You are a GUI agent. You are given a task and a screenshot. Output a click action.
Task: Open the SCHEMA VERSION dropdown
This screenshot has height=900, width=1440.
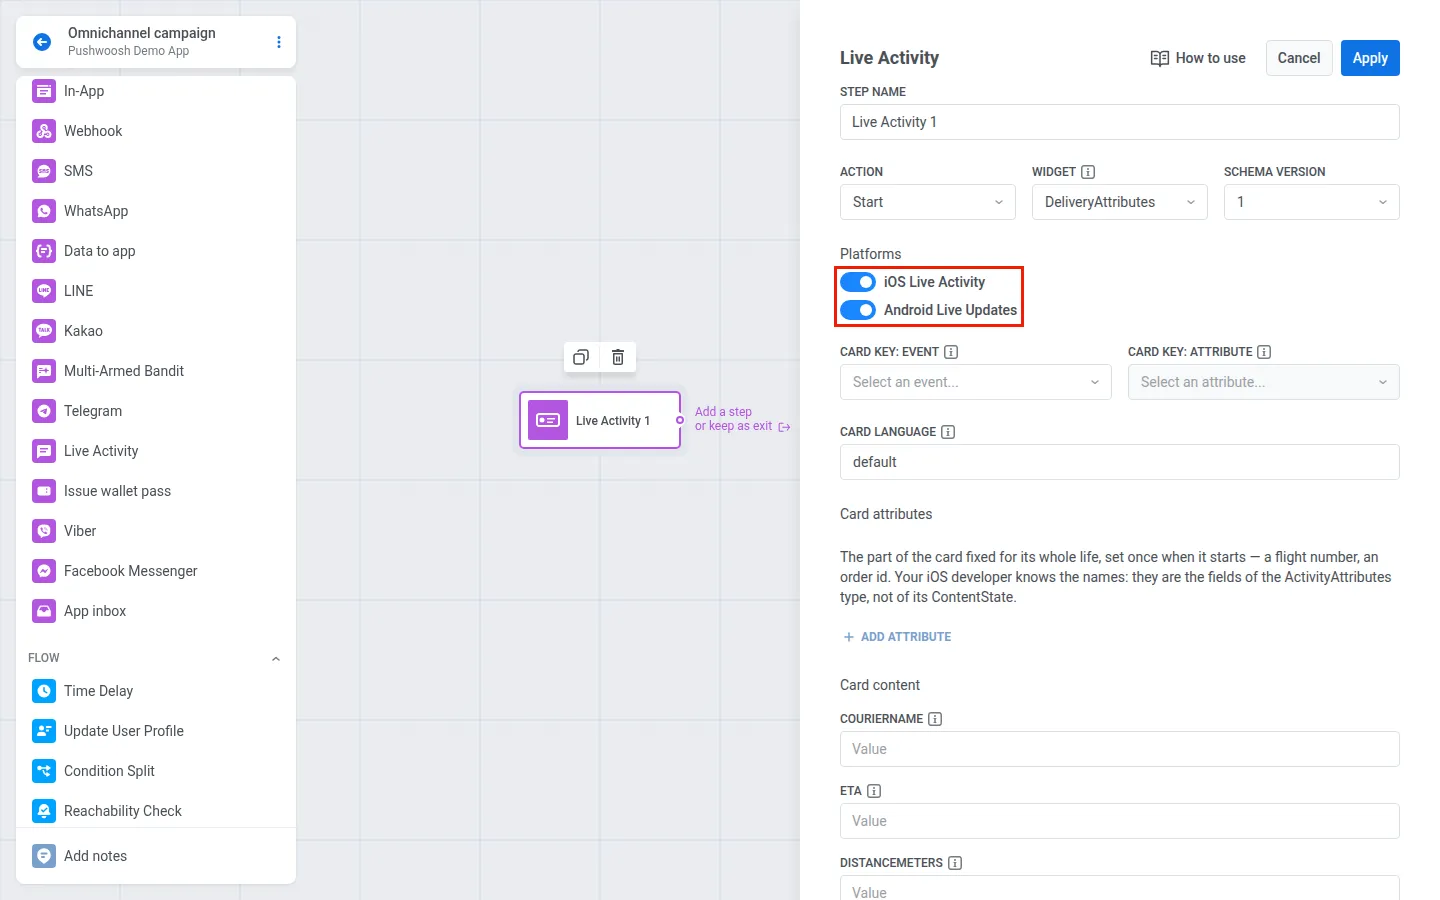[1312, 202]
